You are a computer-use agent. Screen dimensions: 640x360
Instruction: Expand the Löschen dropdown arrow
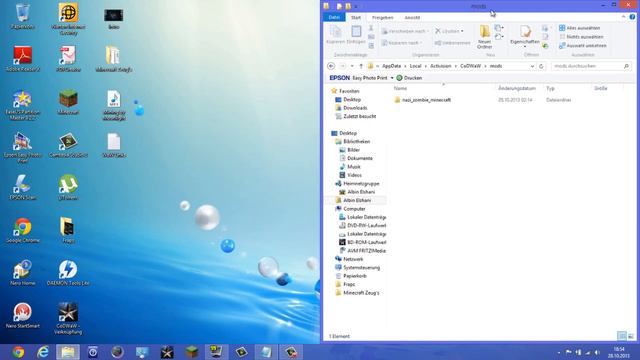tap(462, 31)
